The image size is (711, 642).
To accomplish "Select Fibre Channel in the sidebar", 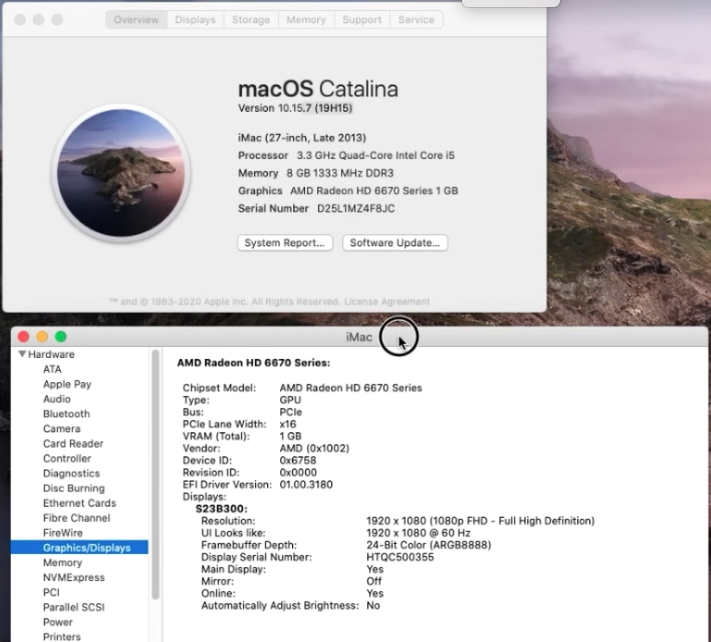I will point(77,518).
